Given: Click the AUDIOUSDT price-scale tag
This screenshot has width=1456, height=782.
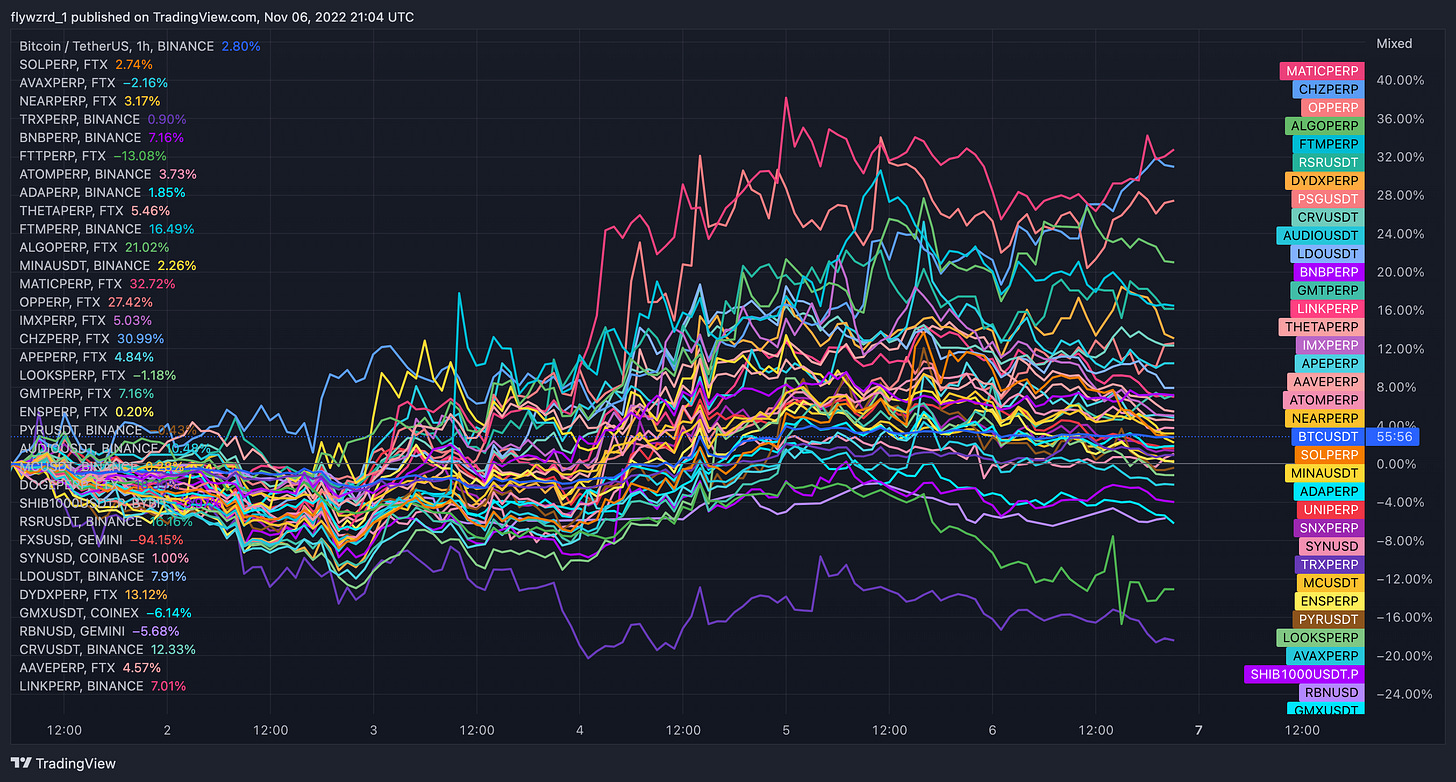Looking at the screenshot, I should point(1320,235).
